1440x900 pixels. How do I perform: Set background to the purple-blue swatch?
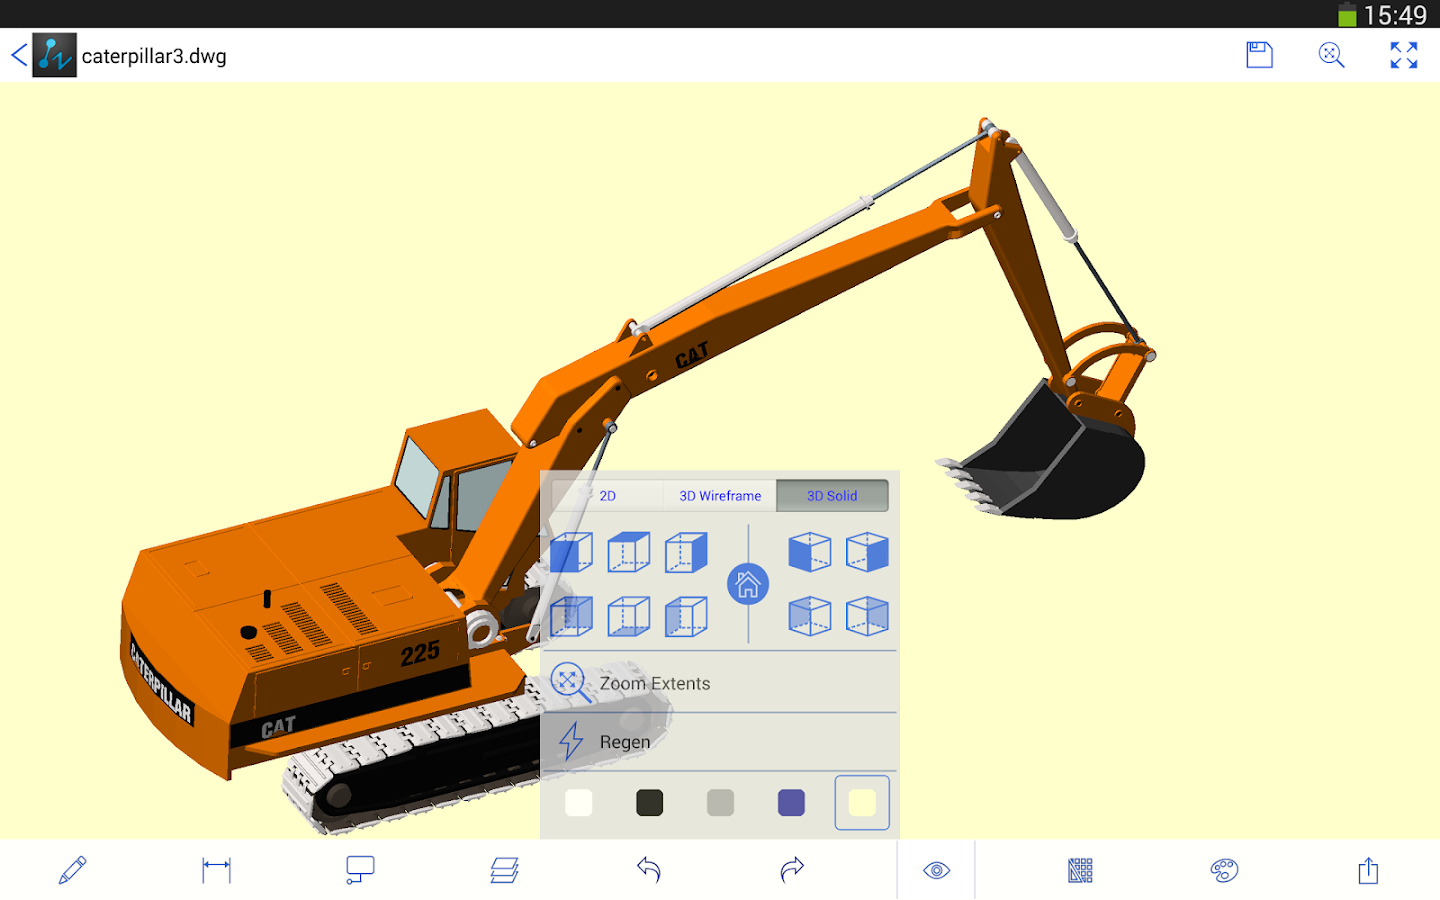click(791, 803)
